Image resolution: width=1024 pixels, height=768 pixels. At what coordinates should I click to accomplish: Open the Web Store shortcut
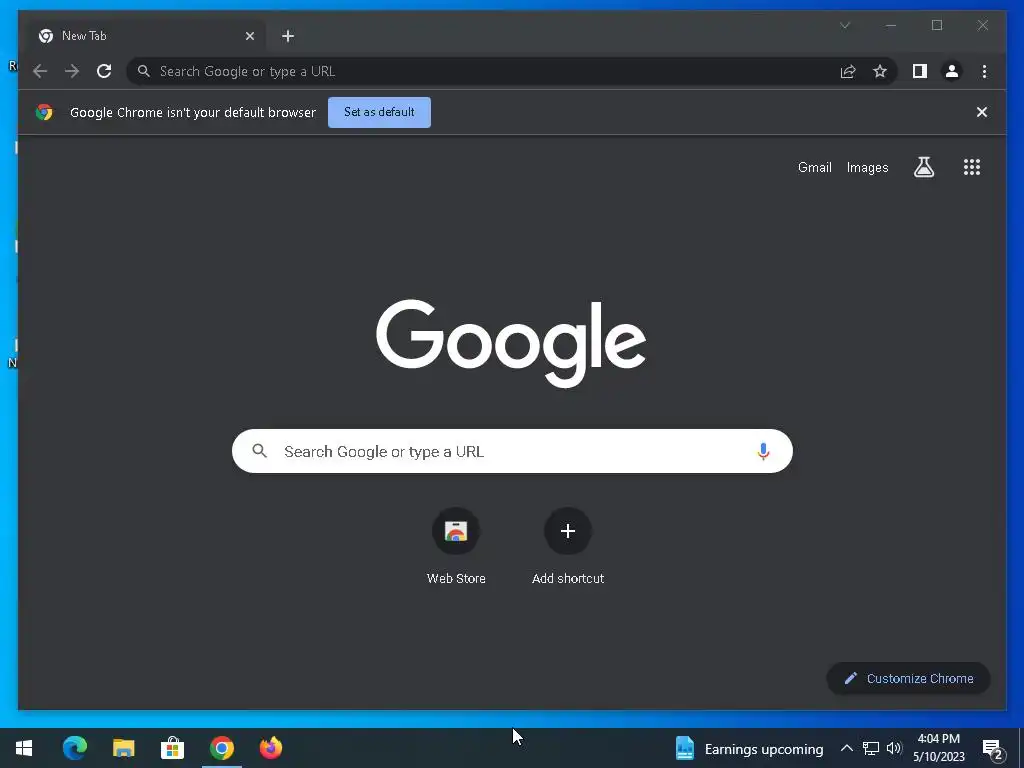(456, 547)
